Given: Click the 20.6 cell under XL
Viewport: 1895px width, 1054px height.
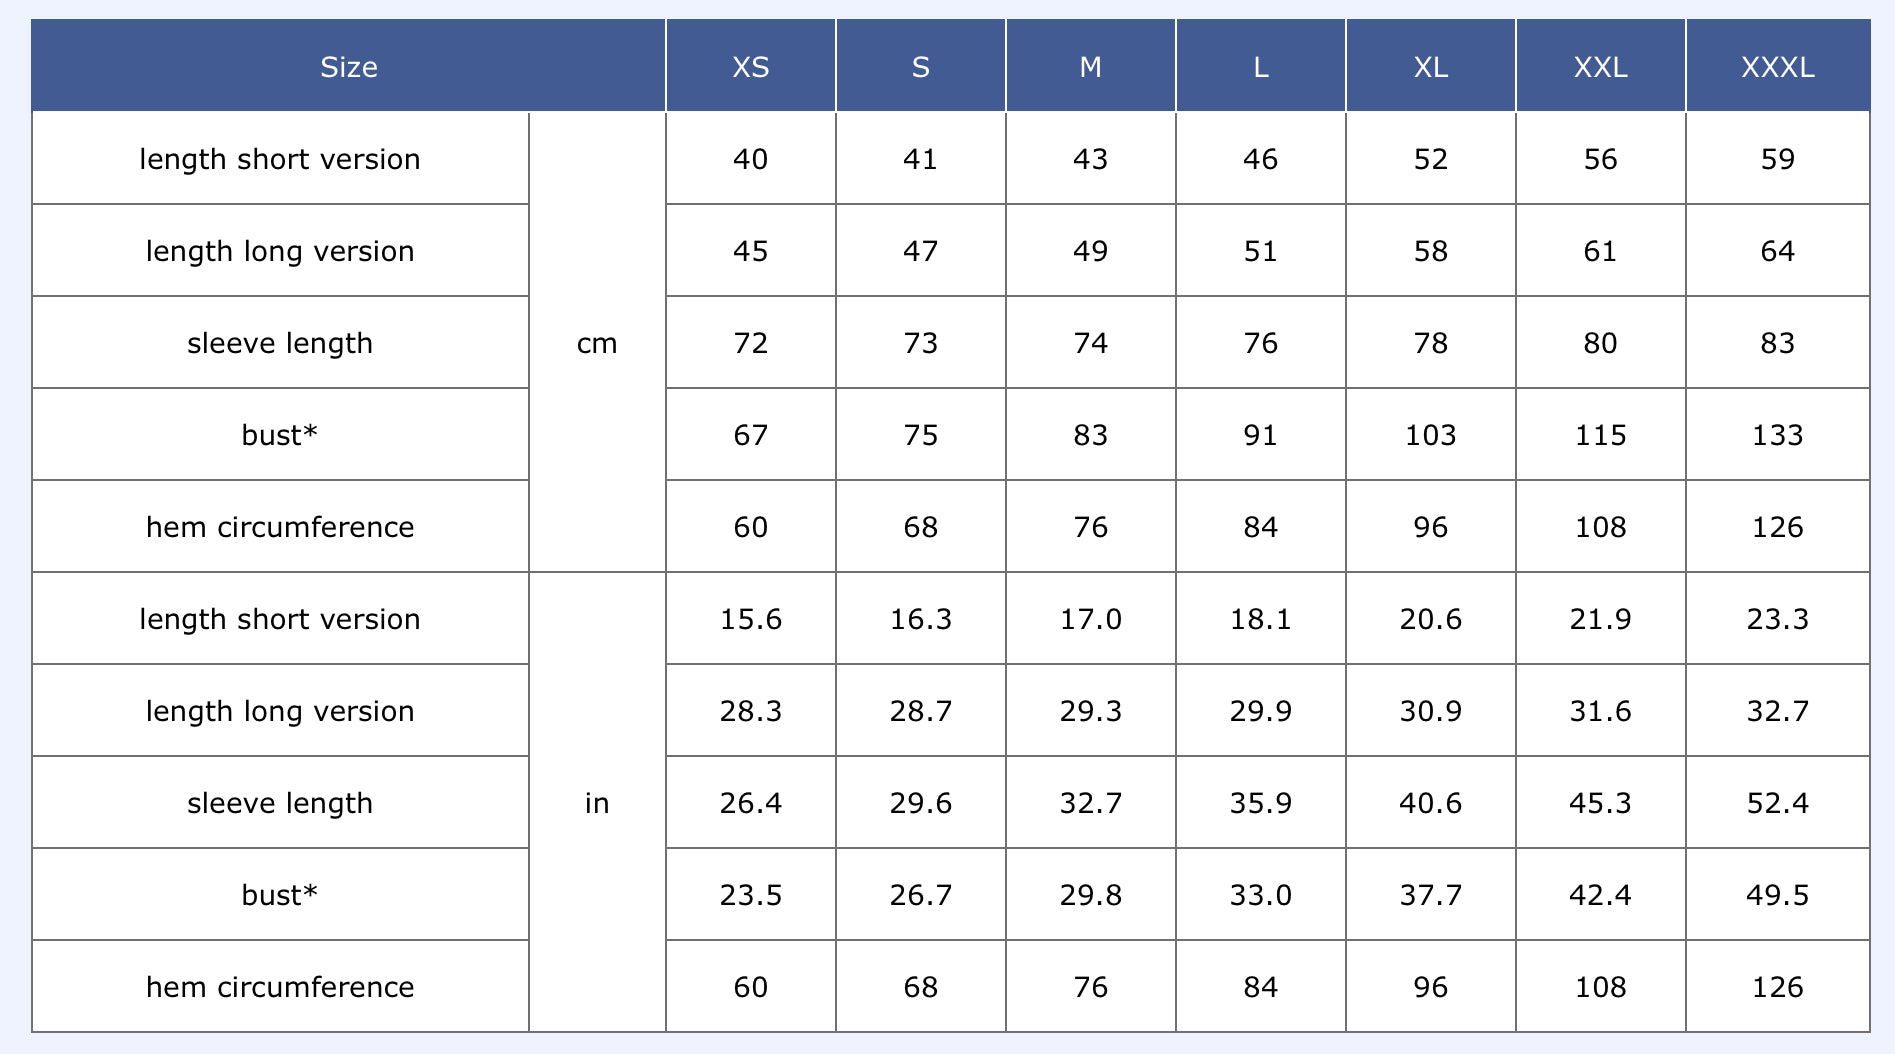Looking at the screenshot, I should [1430, 619].
